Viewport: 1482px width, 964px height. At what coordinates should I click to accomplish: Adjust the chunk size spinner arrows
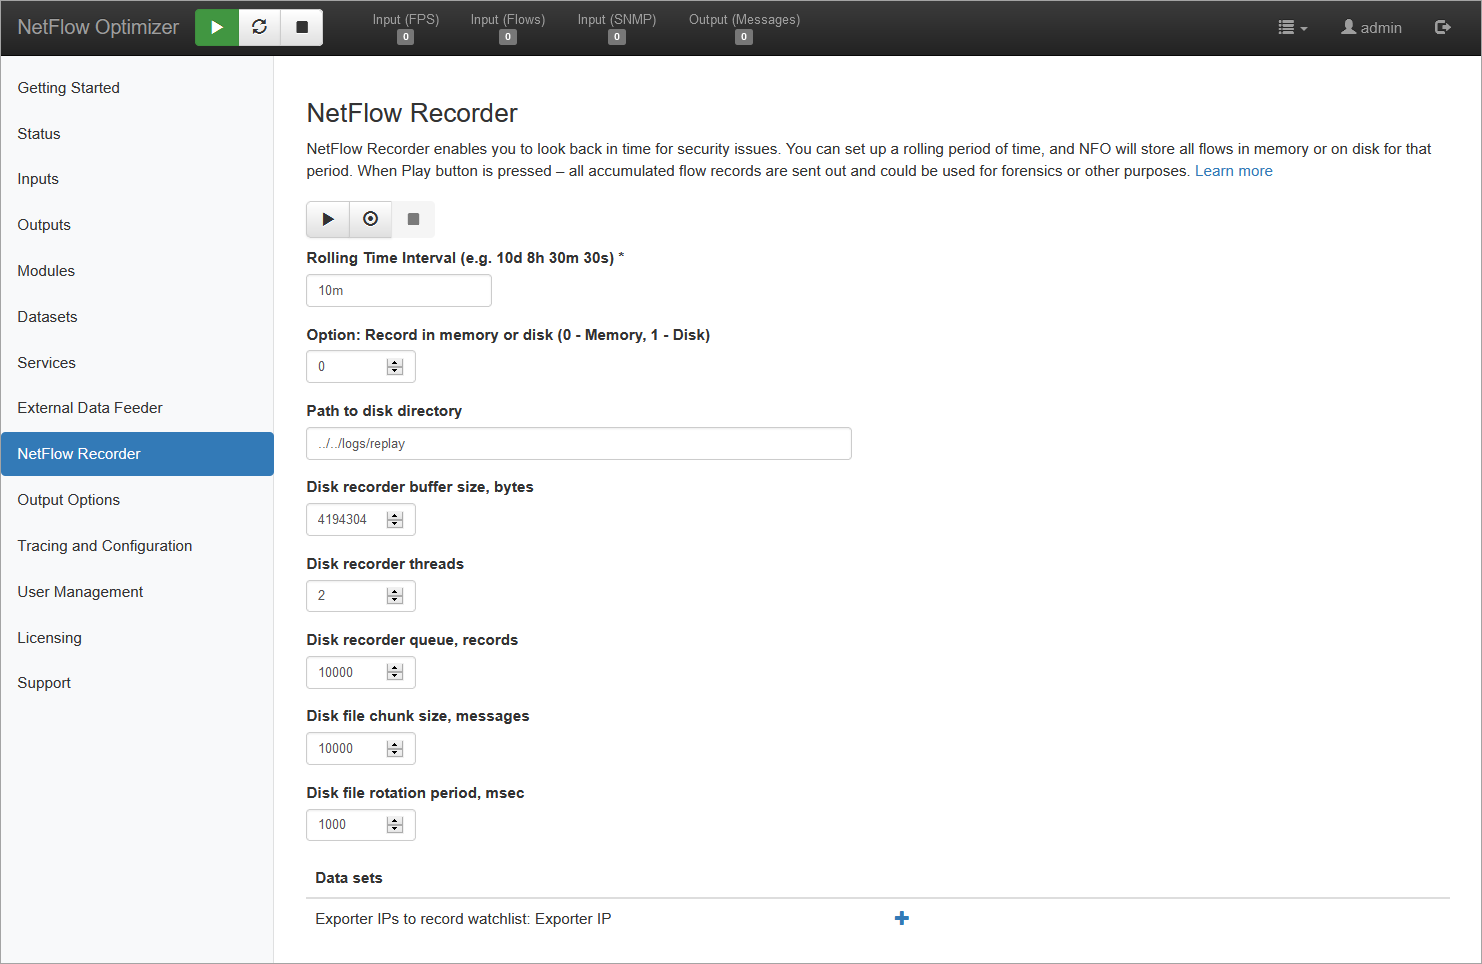click(395, 749)
